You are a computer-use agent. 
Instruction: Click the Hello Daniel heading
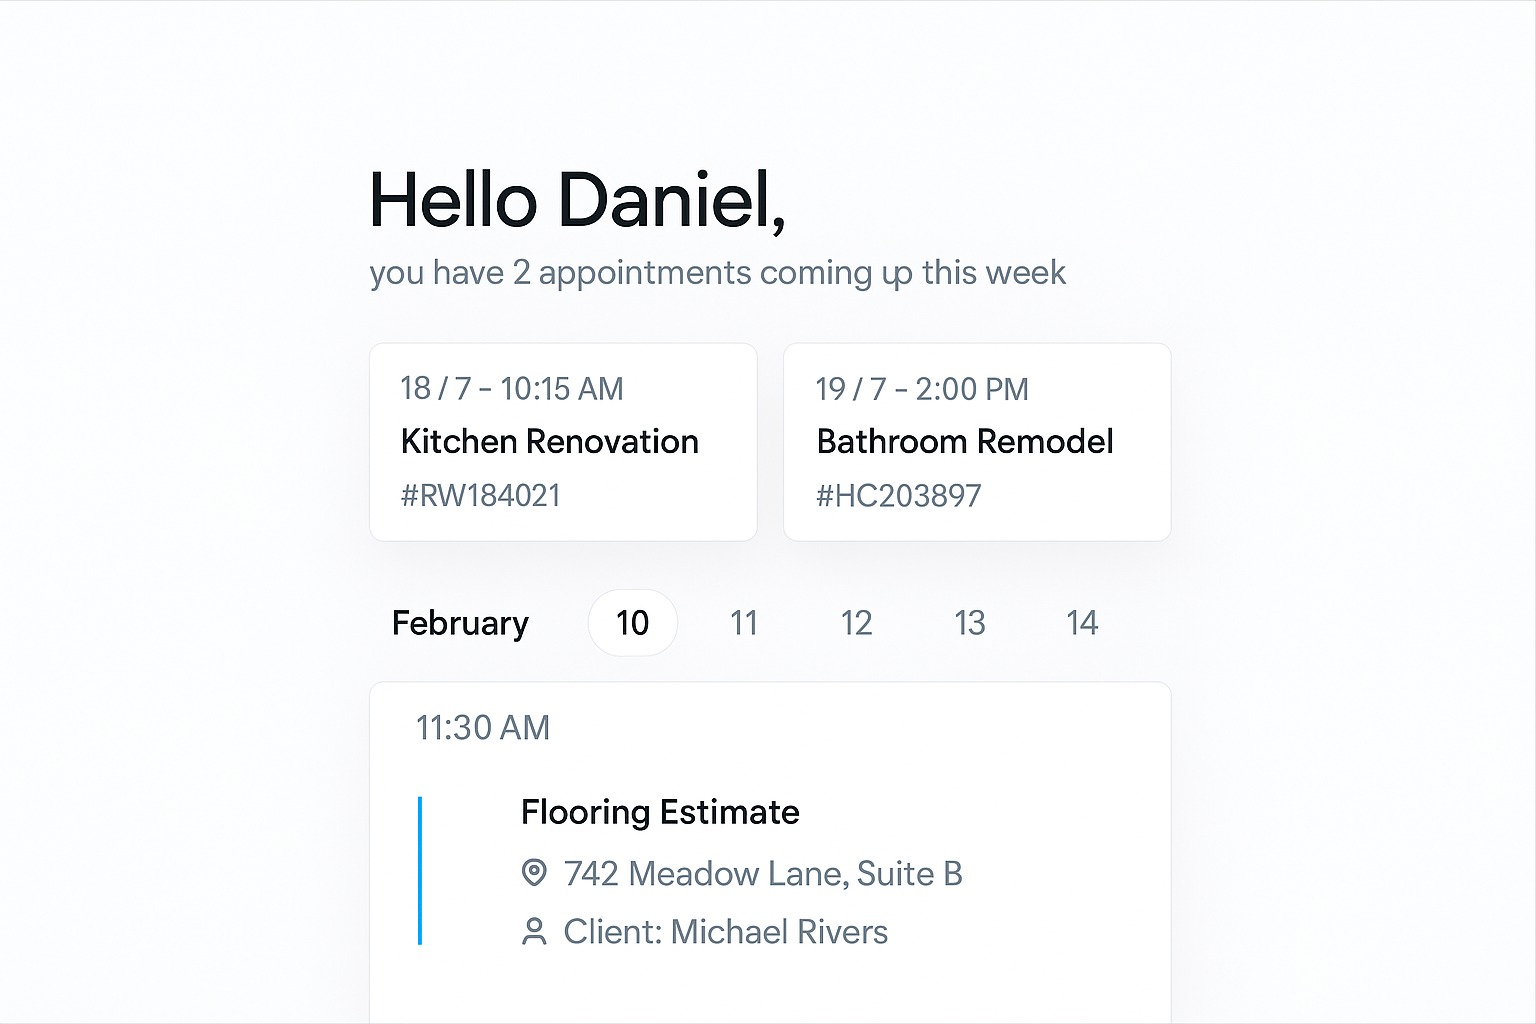click(577, 201)
